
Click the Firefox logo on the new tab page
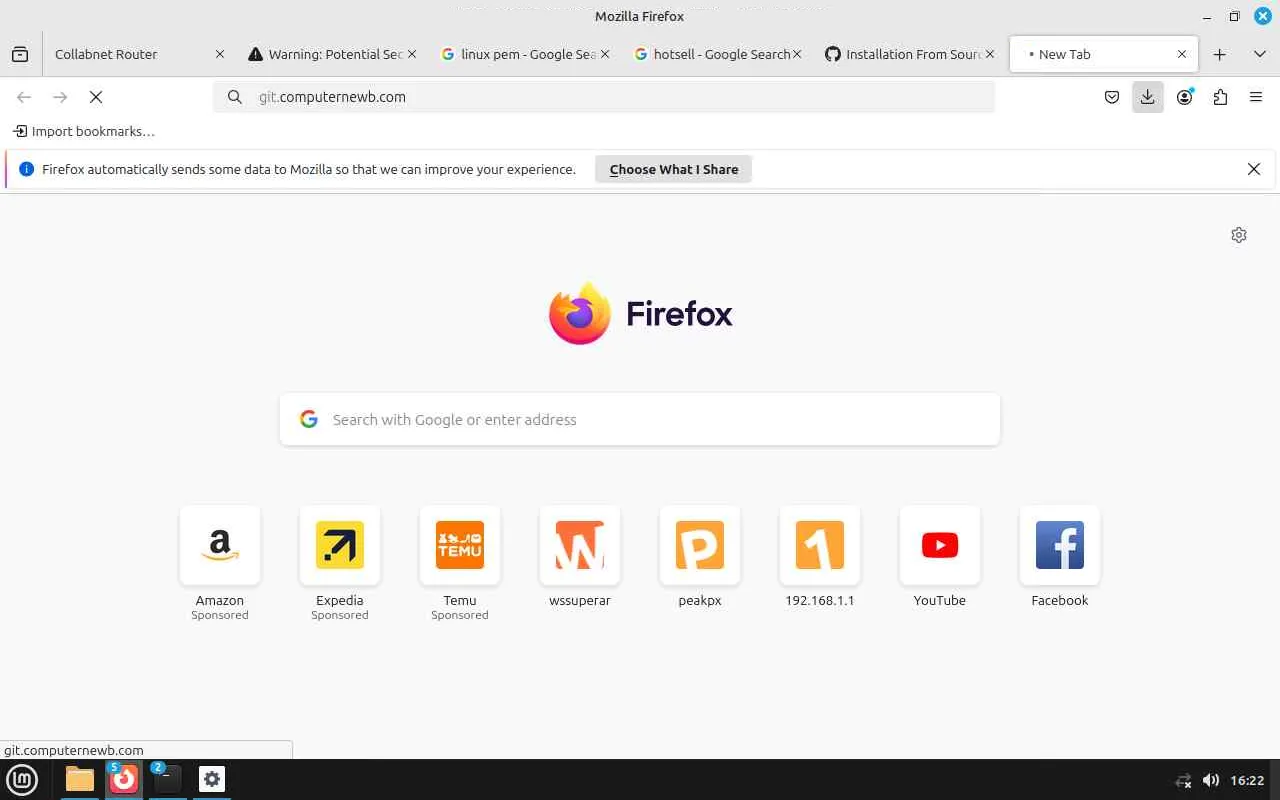click(580, 314)
